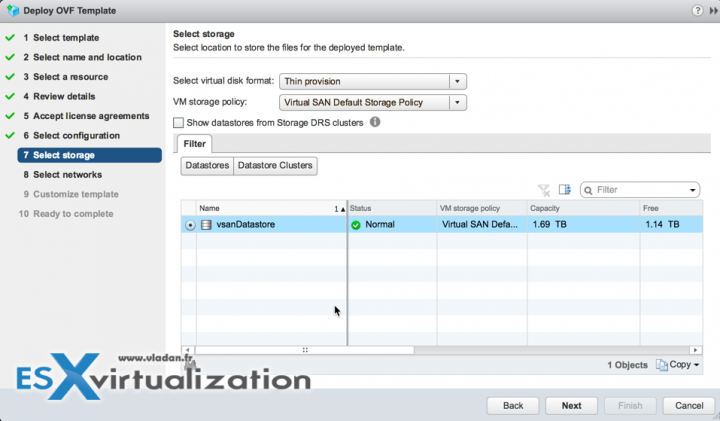This screenshot has height=421, width=720.
Task: Sort by the Name column header
Action: coord(271,208)
